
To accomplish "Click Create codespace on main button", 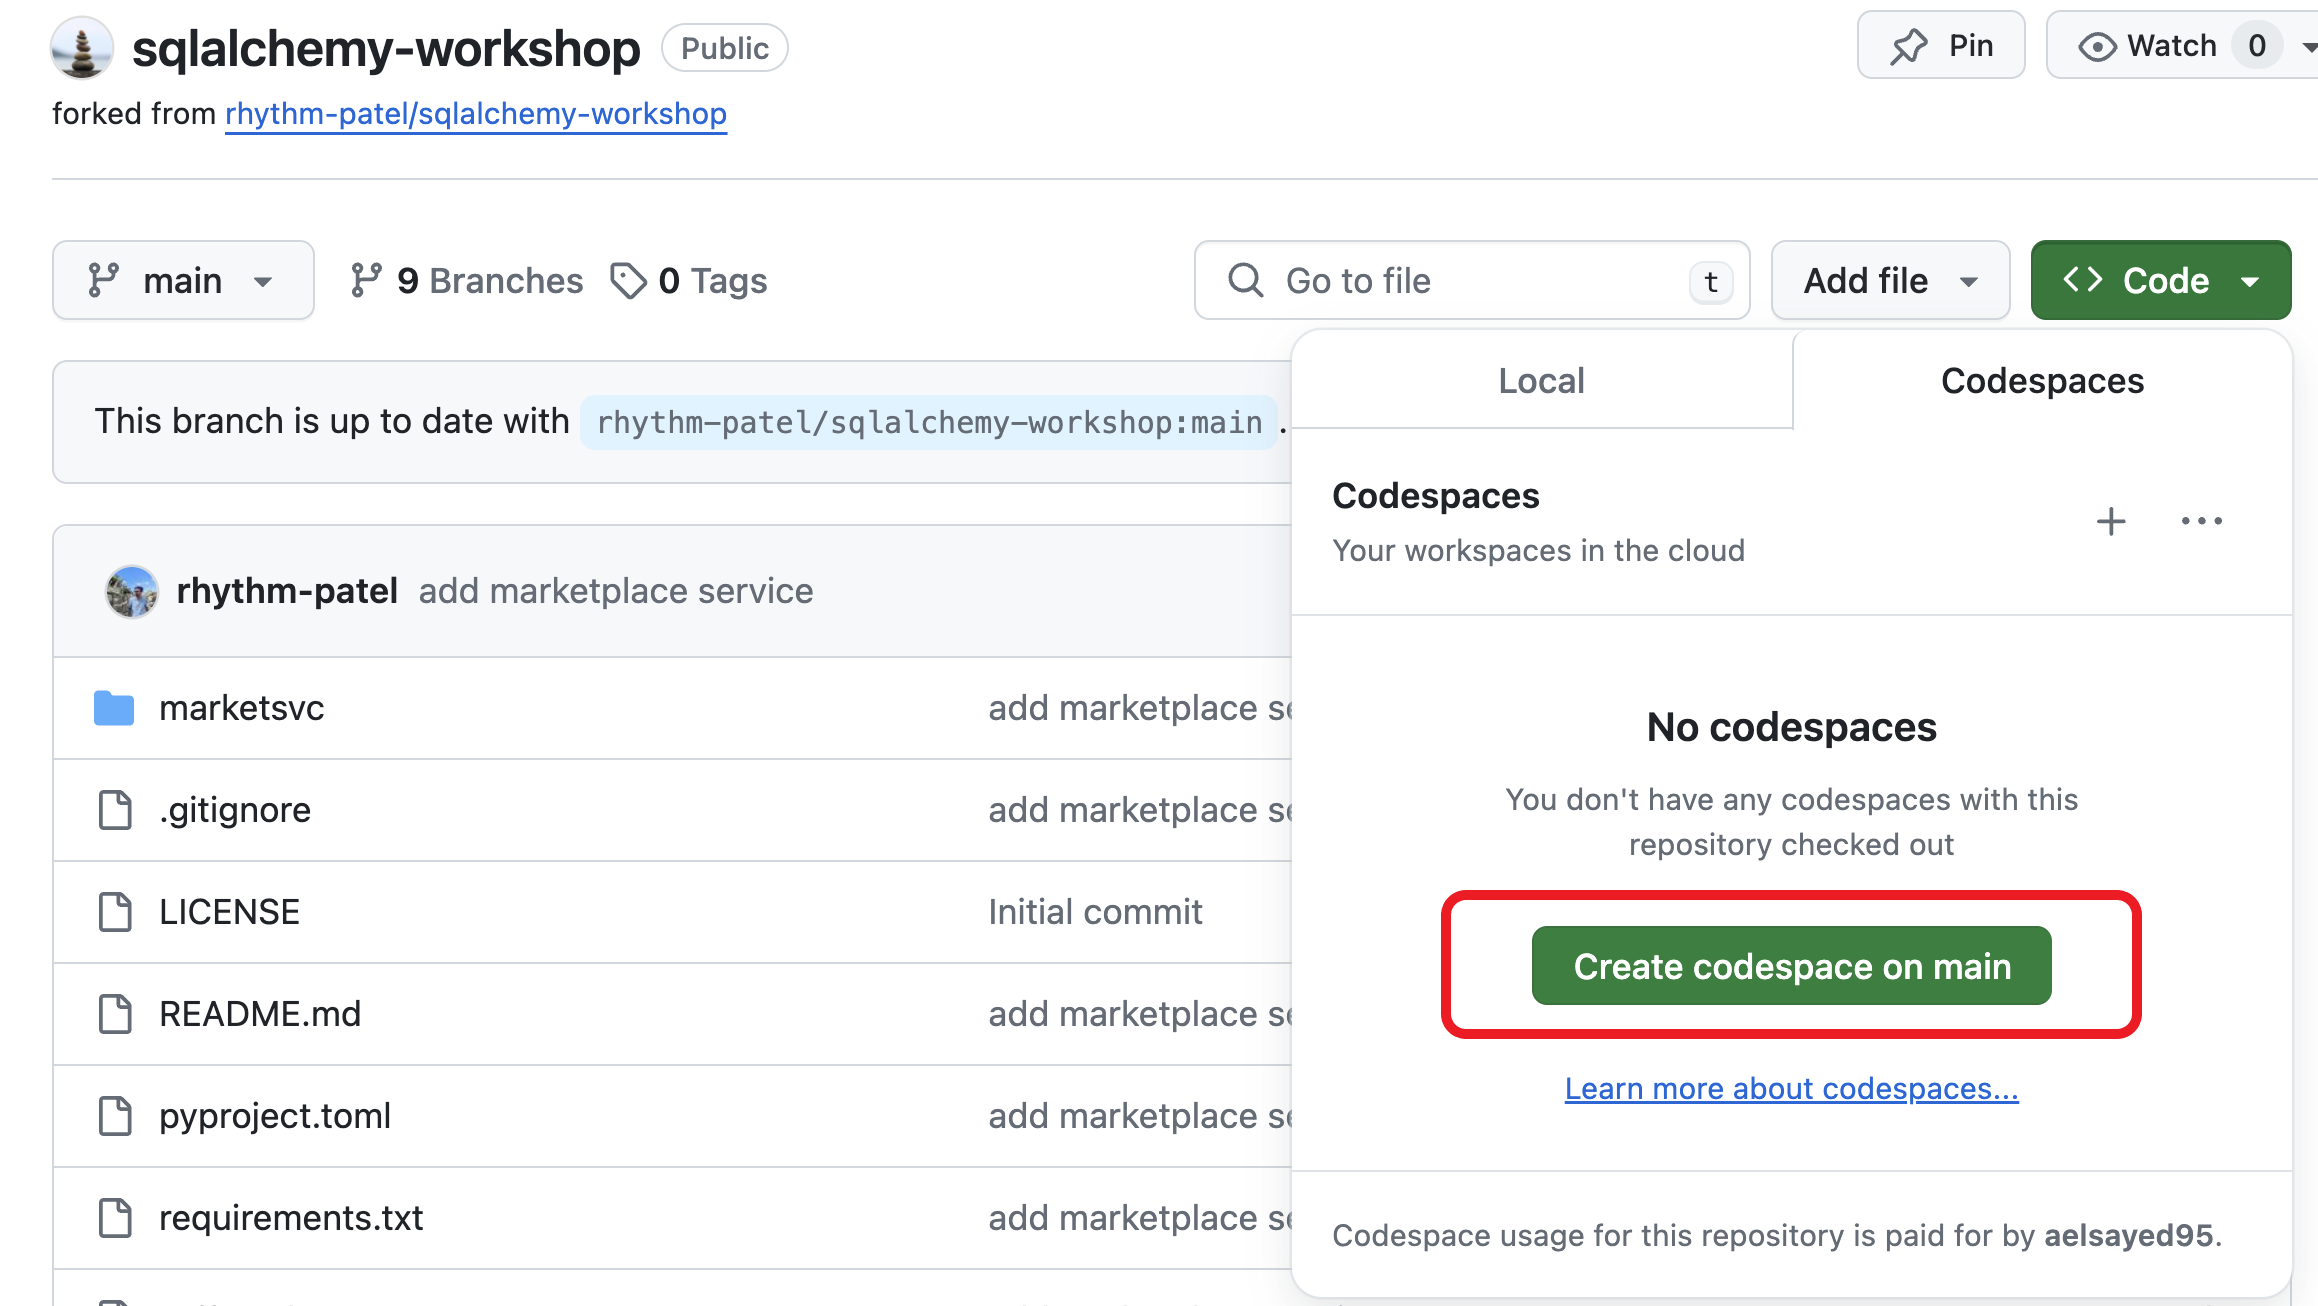I will [x=1792, y=966].
